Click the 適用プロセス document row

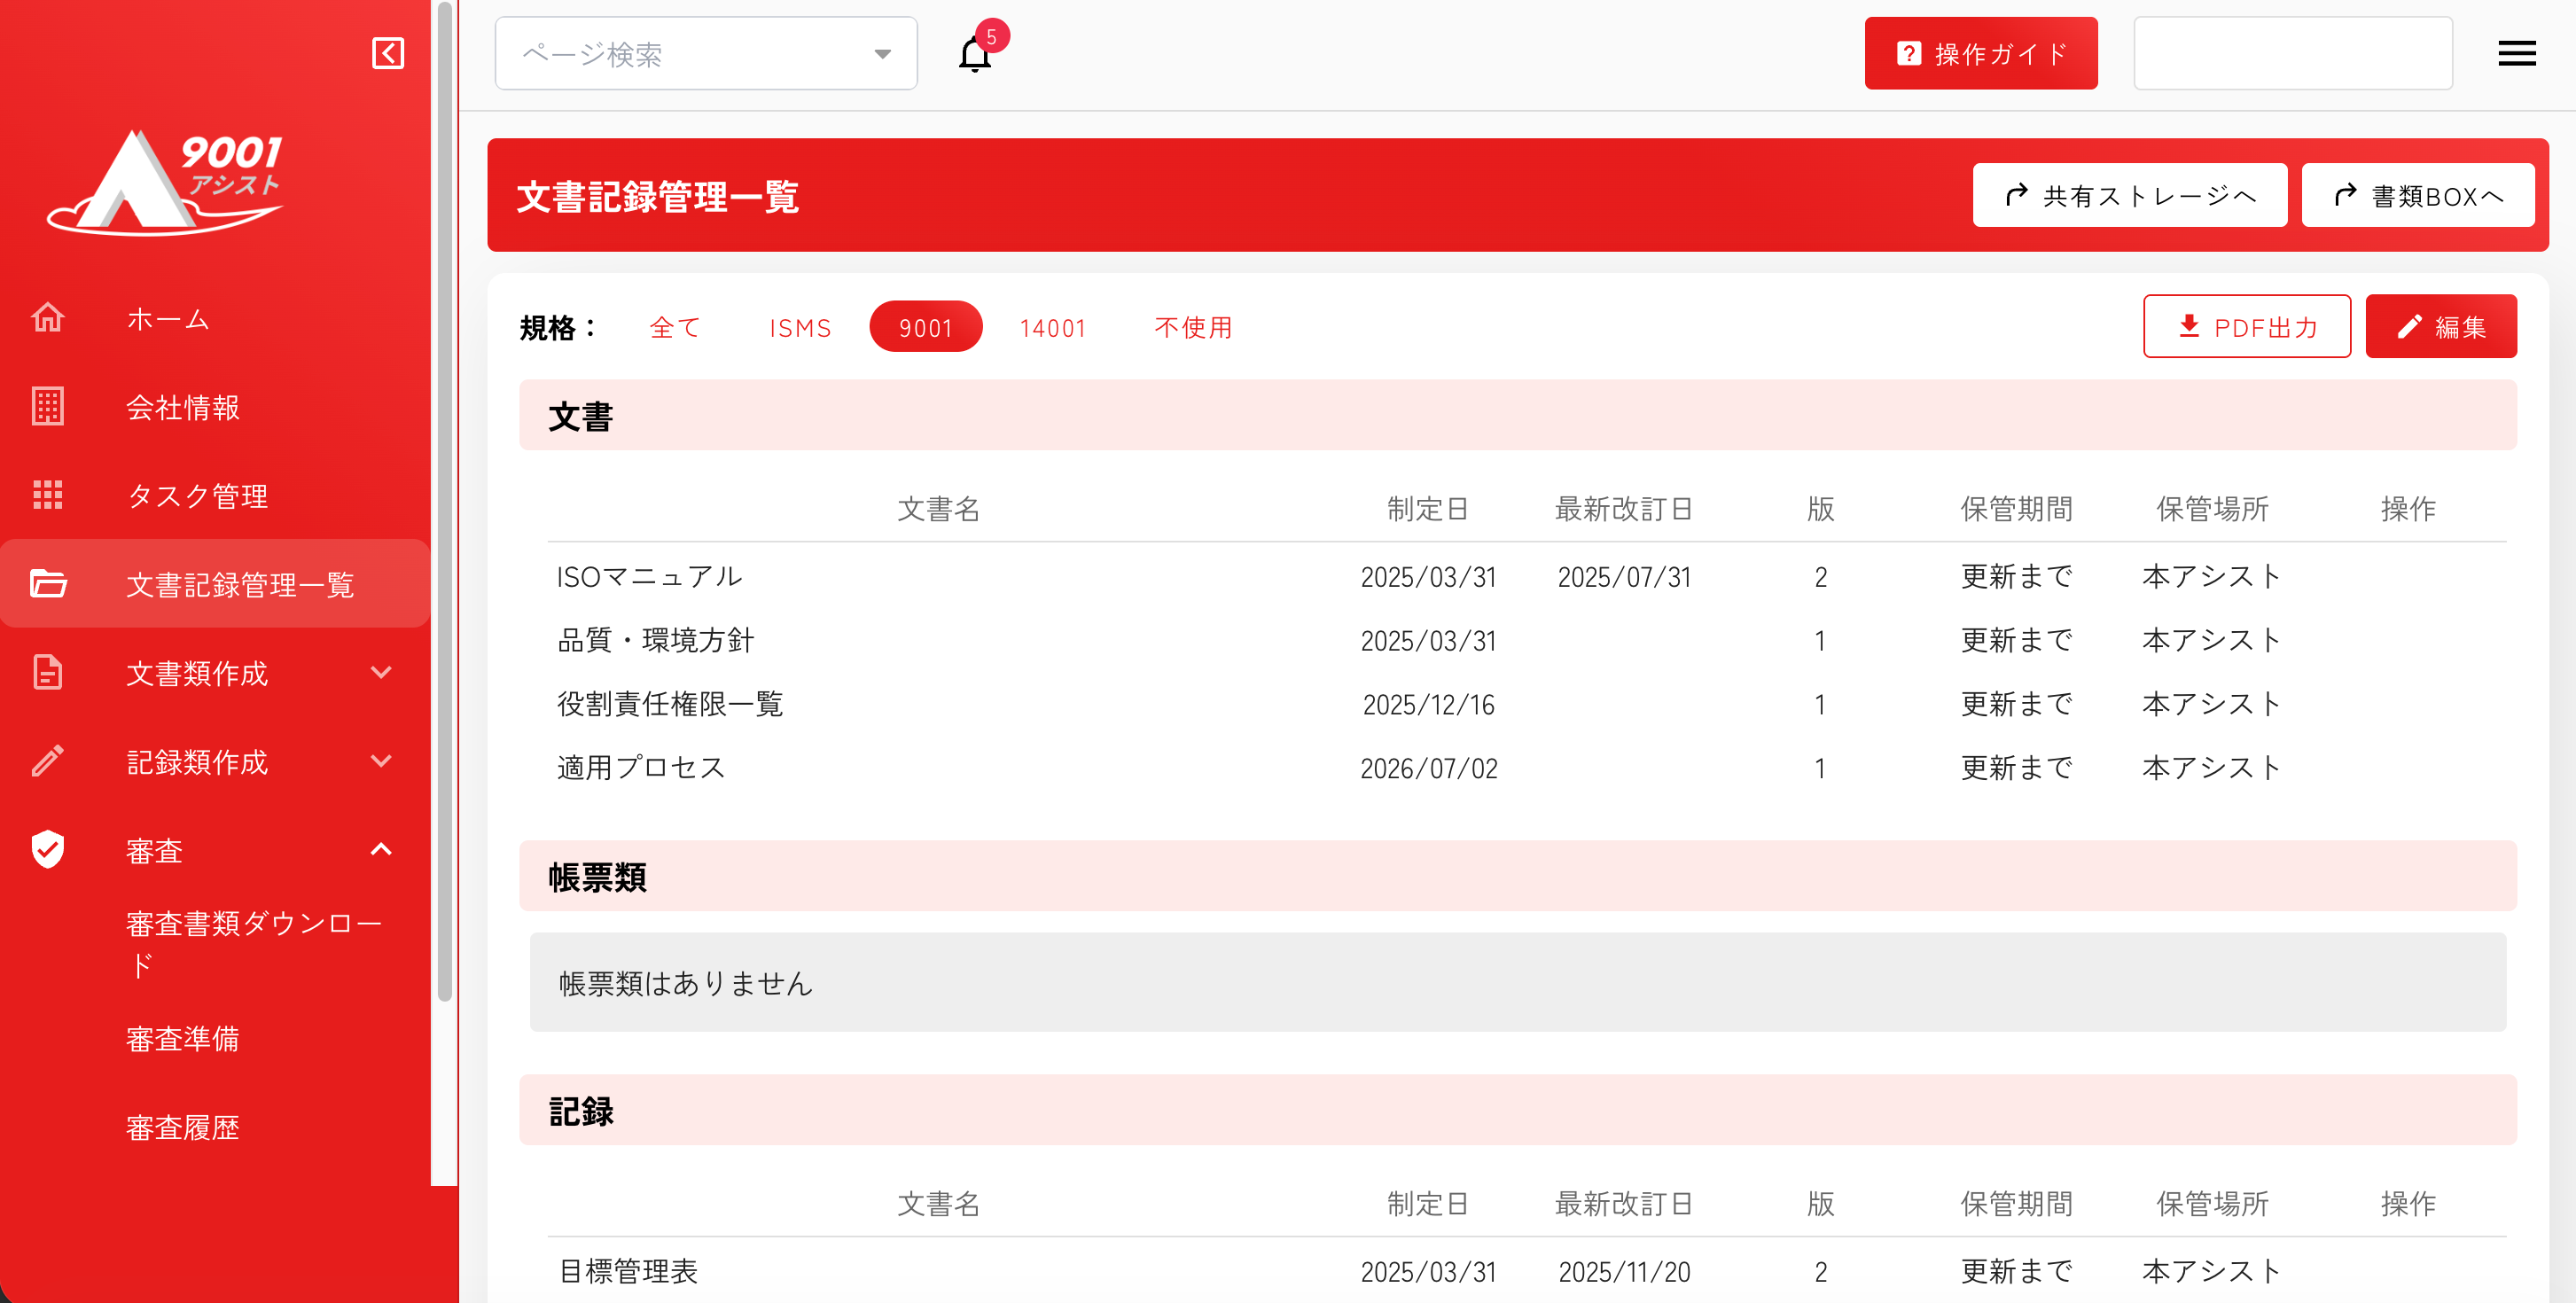coord(1527,768)
